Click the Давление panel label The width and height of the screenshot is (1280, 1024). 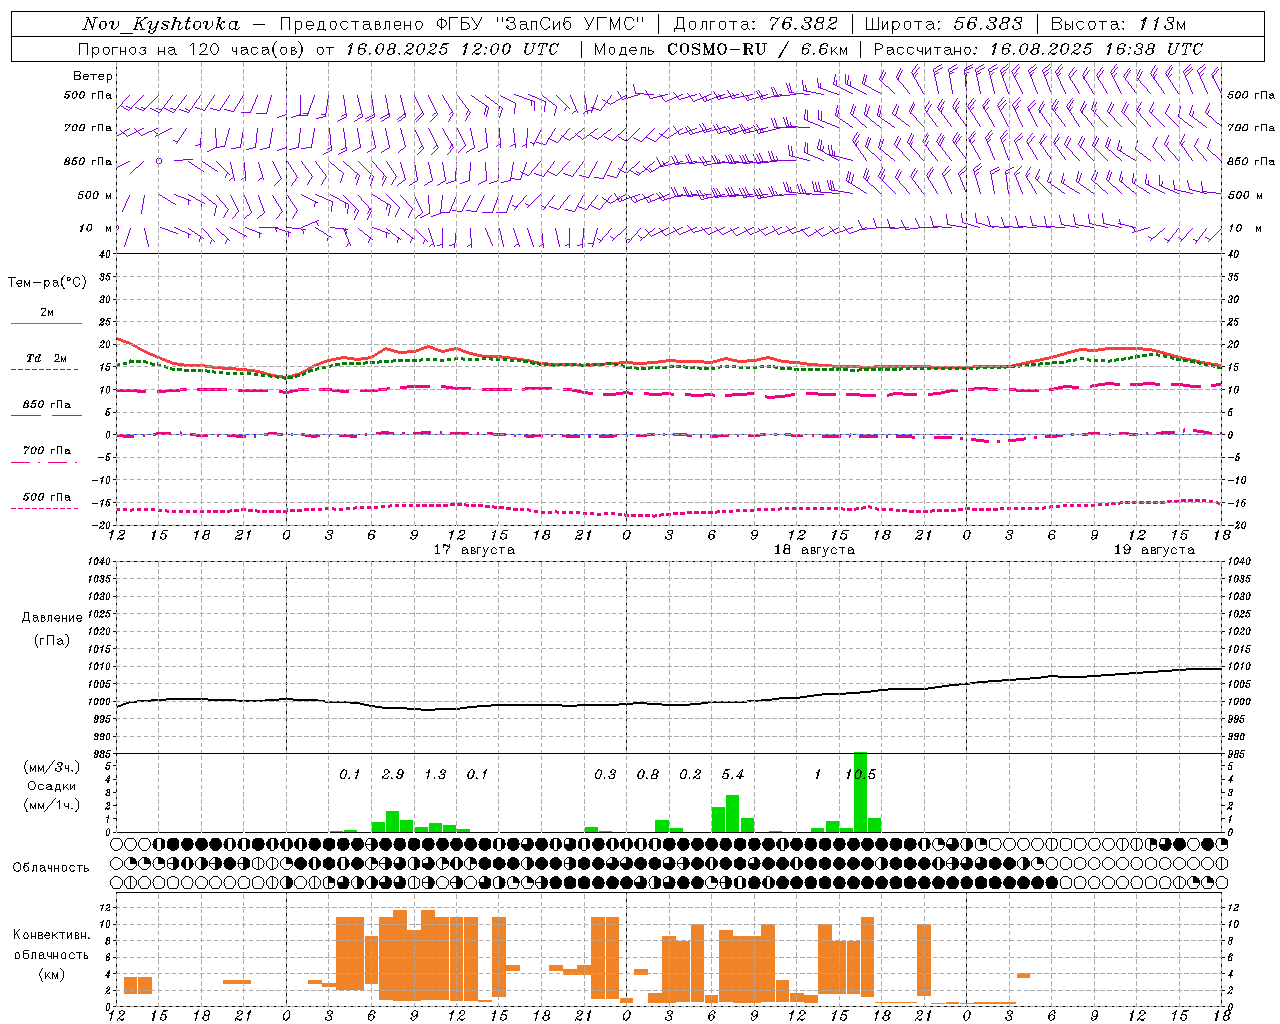[52, 618]
